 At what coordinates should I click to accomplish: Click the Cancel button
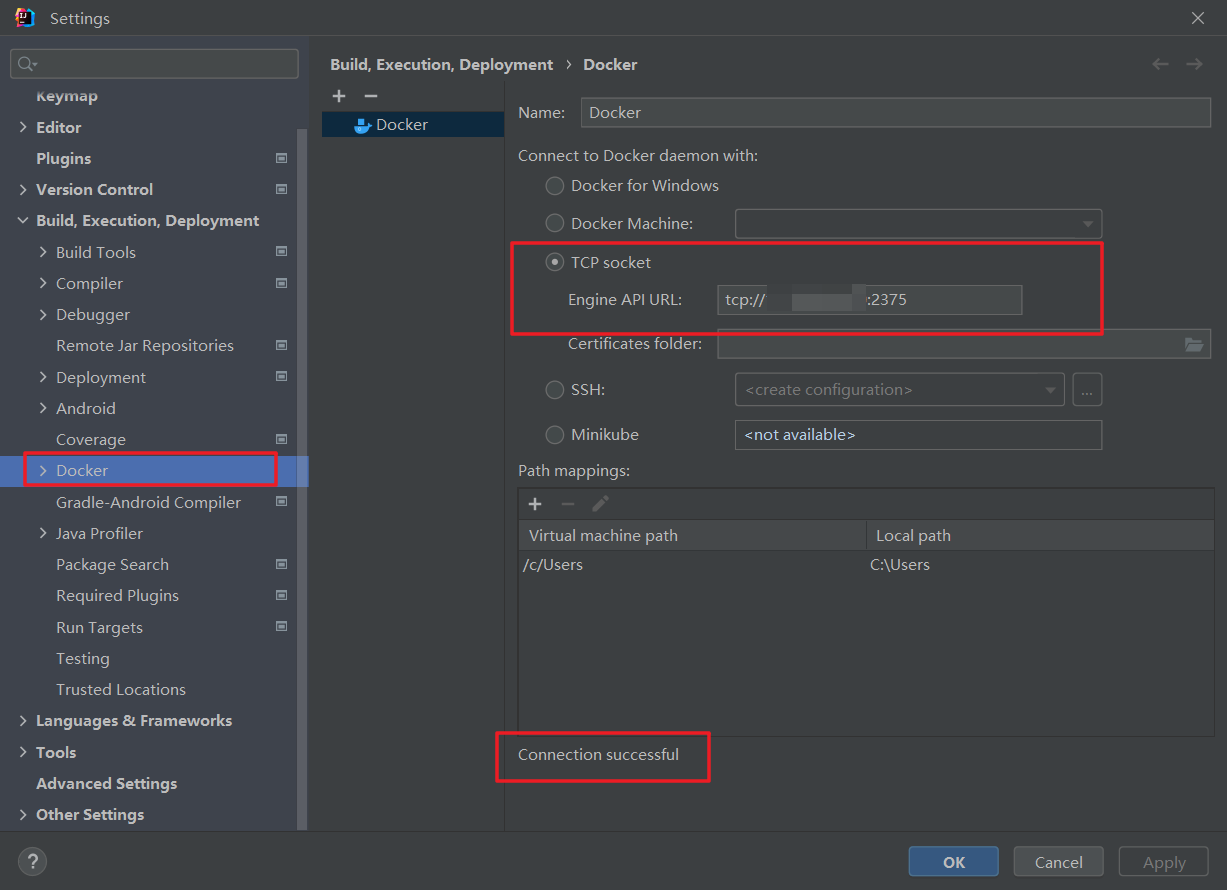[x=1058, y=862]
